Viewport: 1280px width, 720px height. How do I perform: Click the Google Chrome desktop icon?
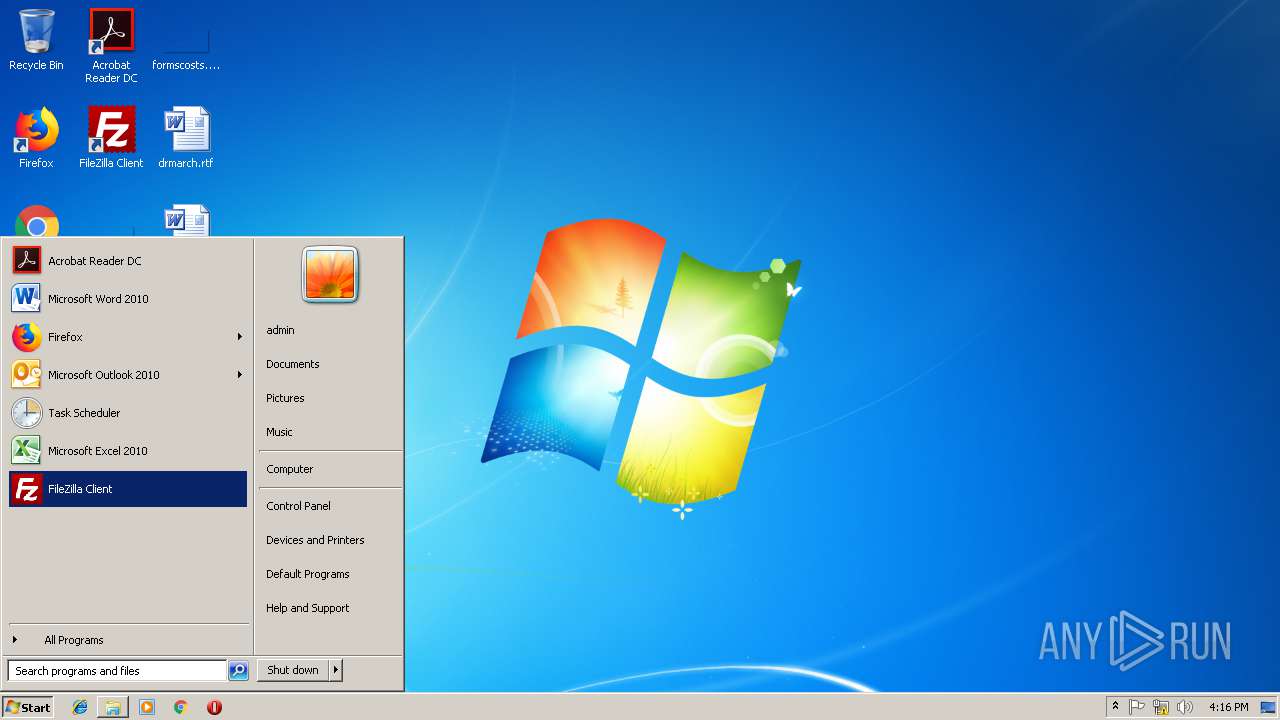[x=37, y=222]
